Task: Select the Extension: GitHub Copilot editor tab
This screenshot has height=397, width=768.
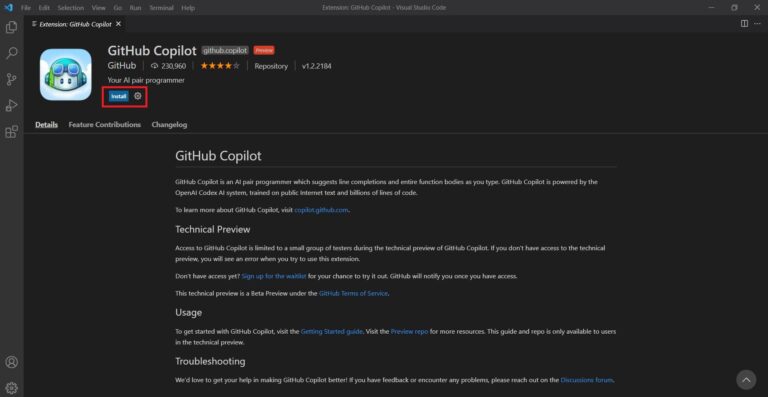Action: point(76,23)
